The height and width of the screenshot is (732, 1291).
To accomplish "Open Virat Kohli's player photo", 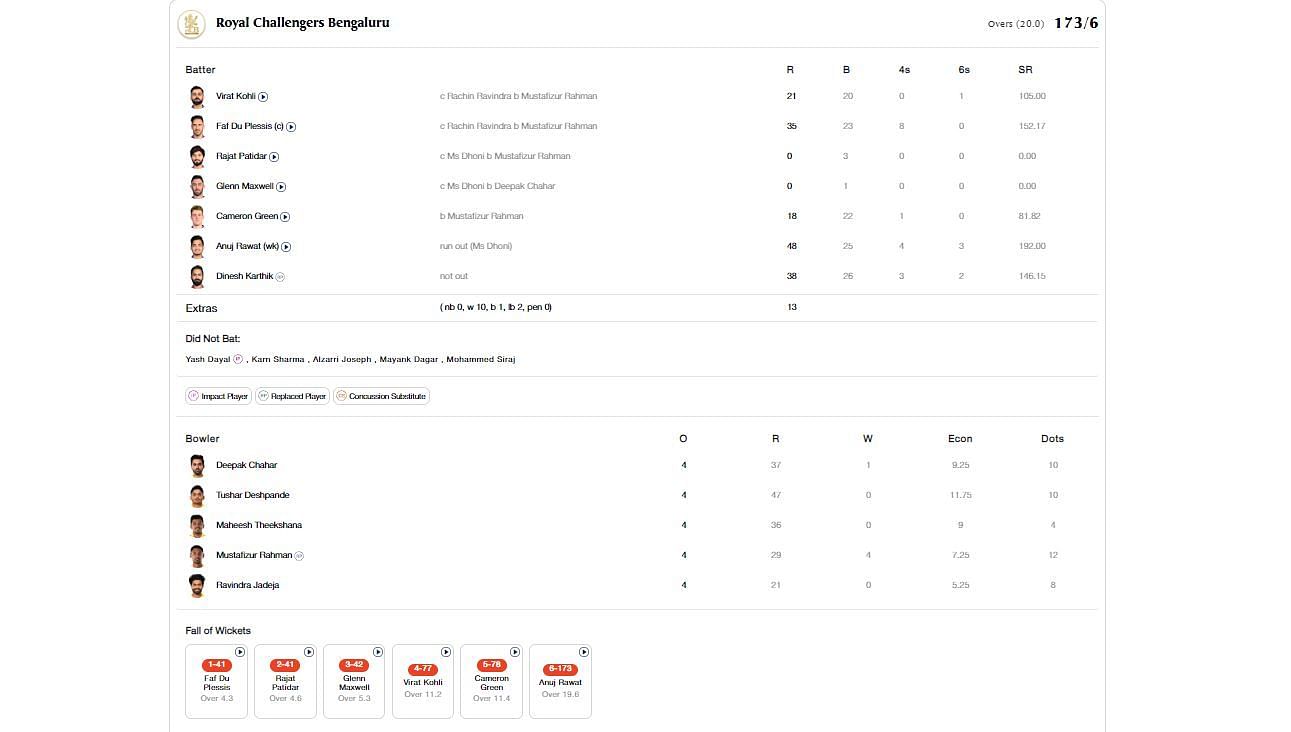I will coord(197,97).
